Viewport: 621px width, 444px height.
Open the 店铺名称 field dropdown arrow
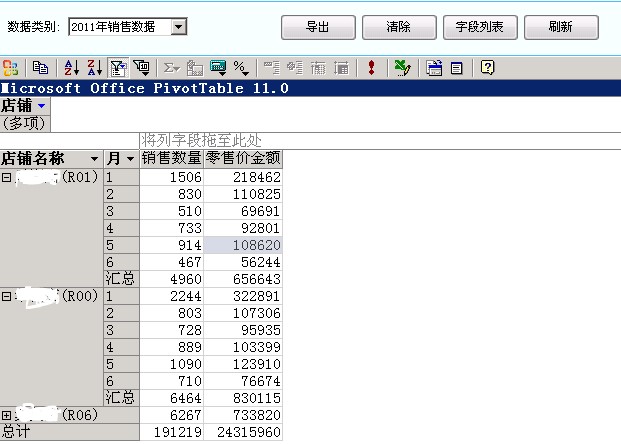click(x=94, y=159)
